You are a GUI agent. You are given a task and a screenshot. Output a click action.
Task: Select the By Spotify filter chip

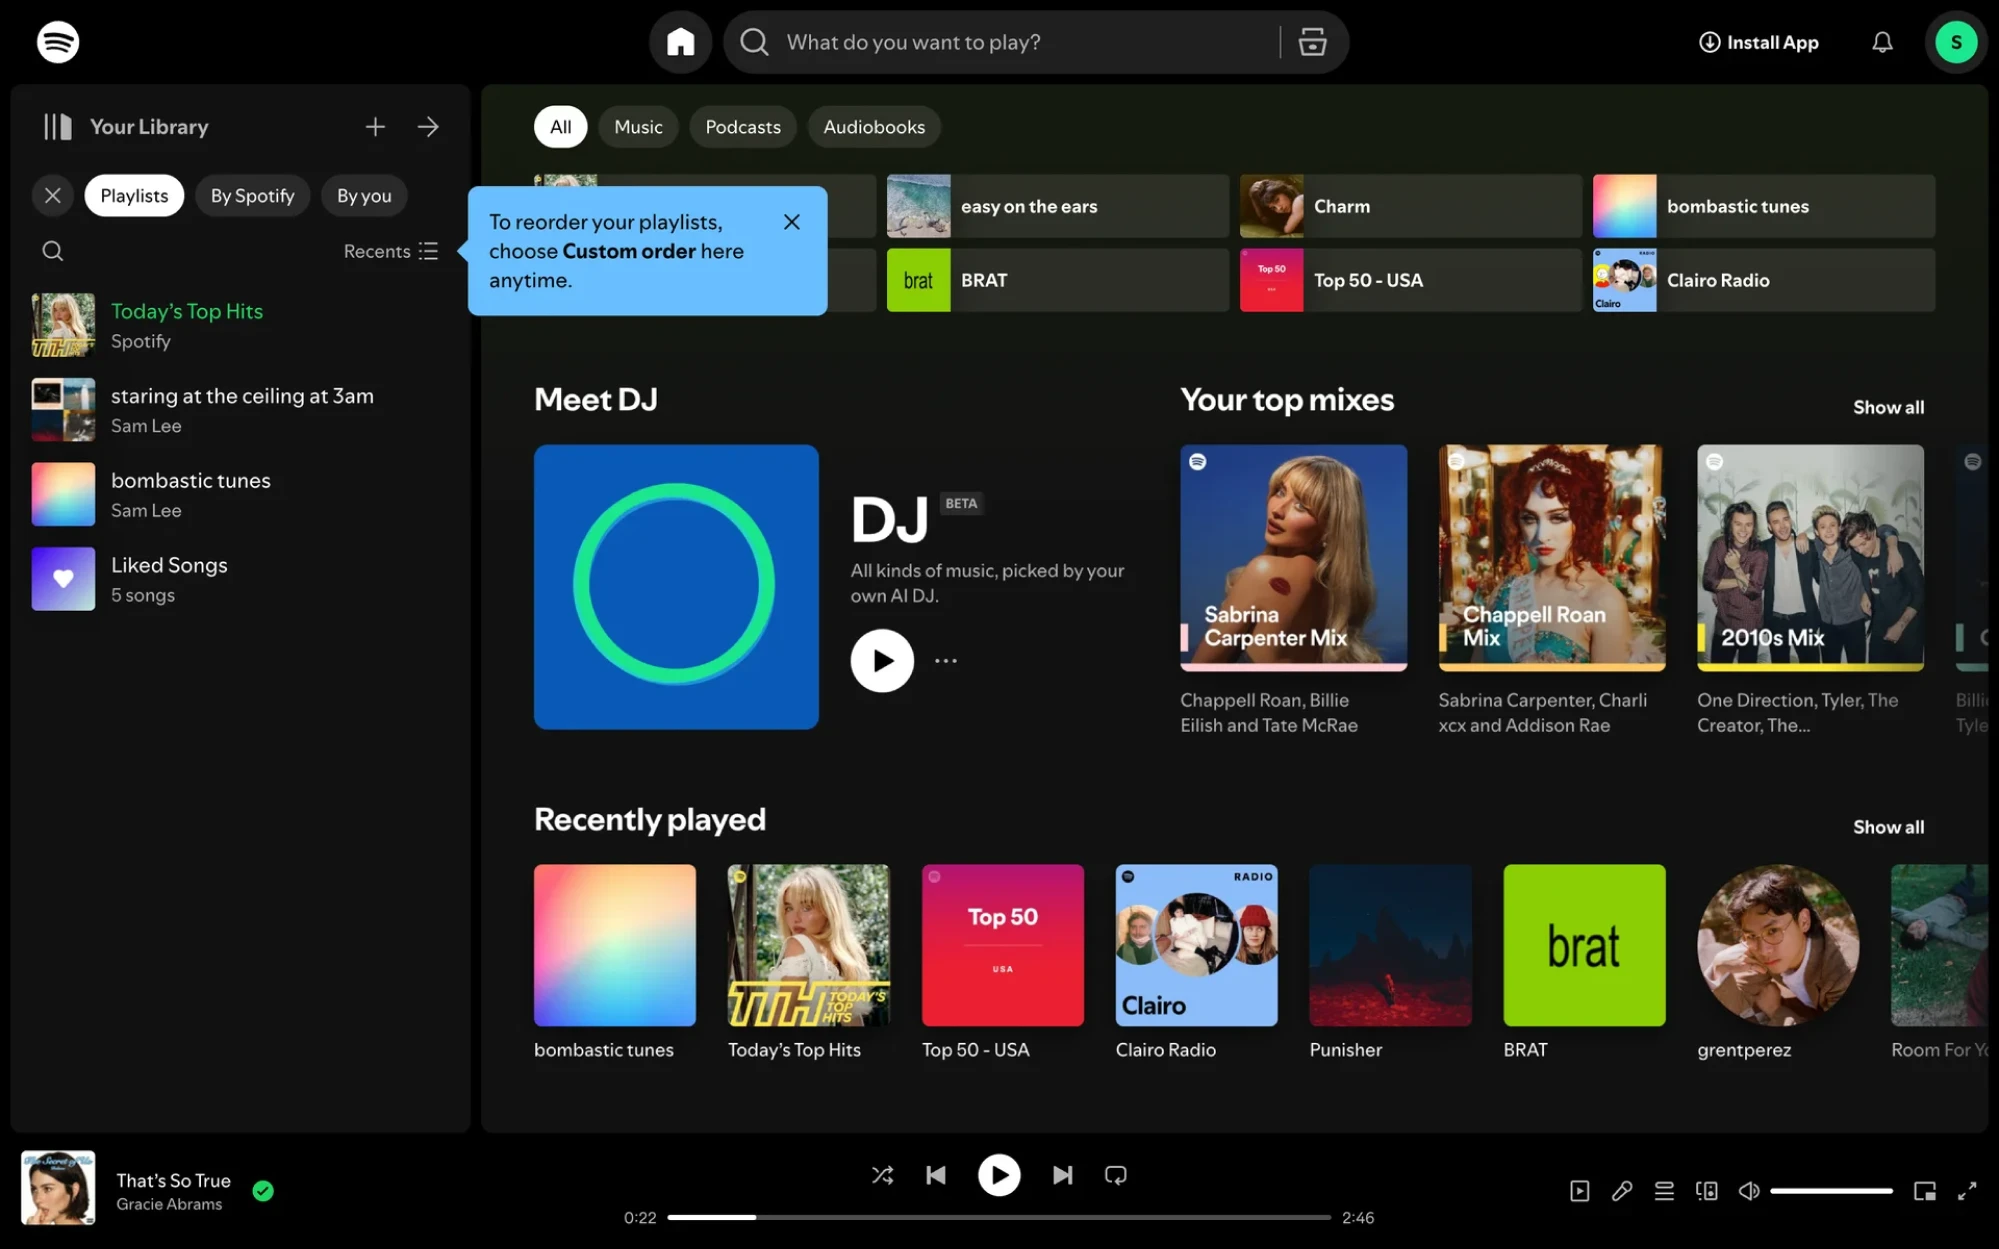[252, 196]
